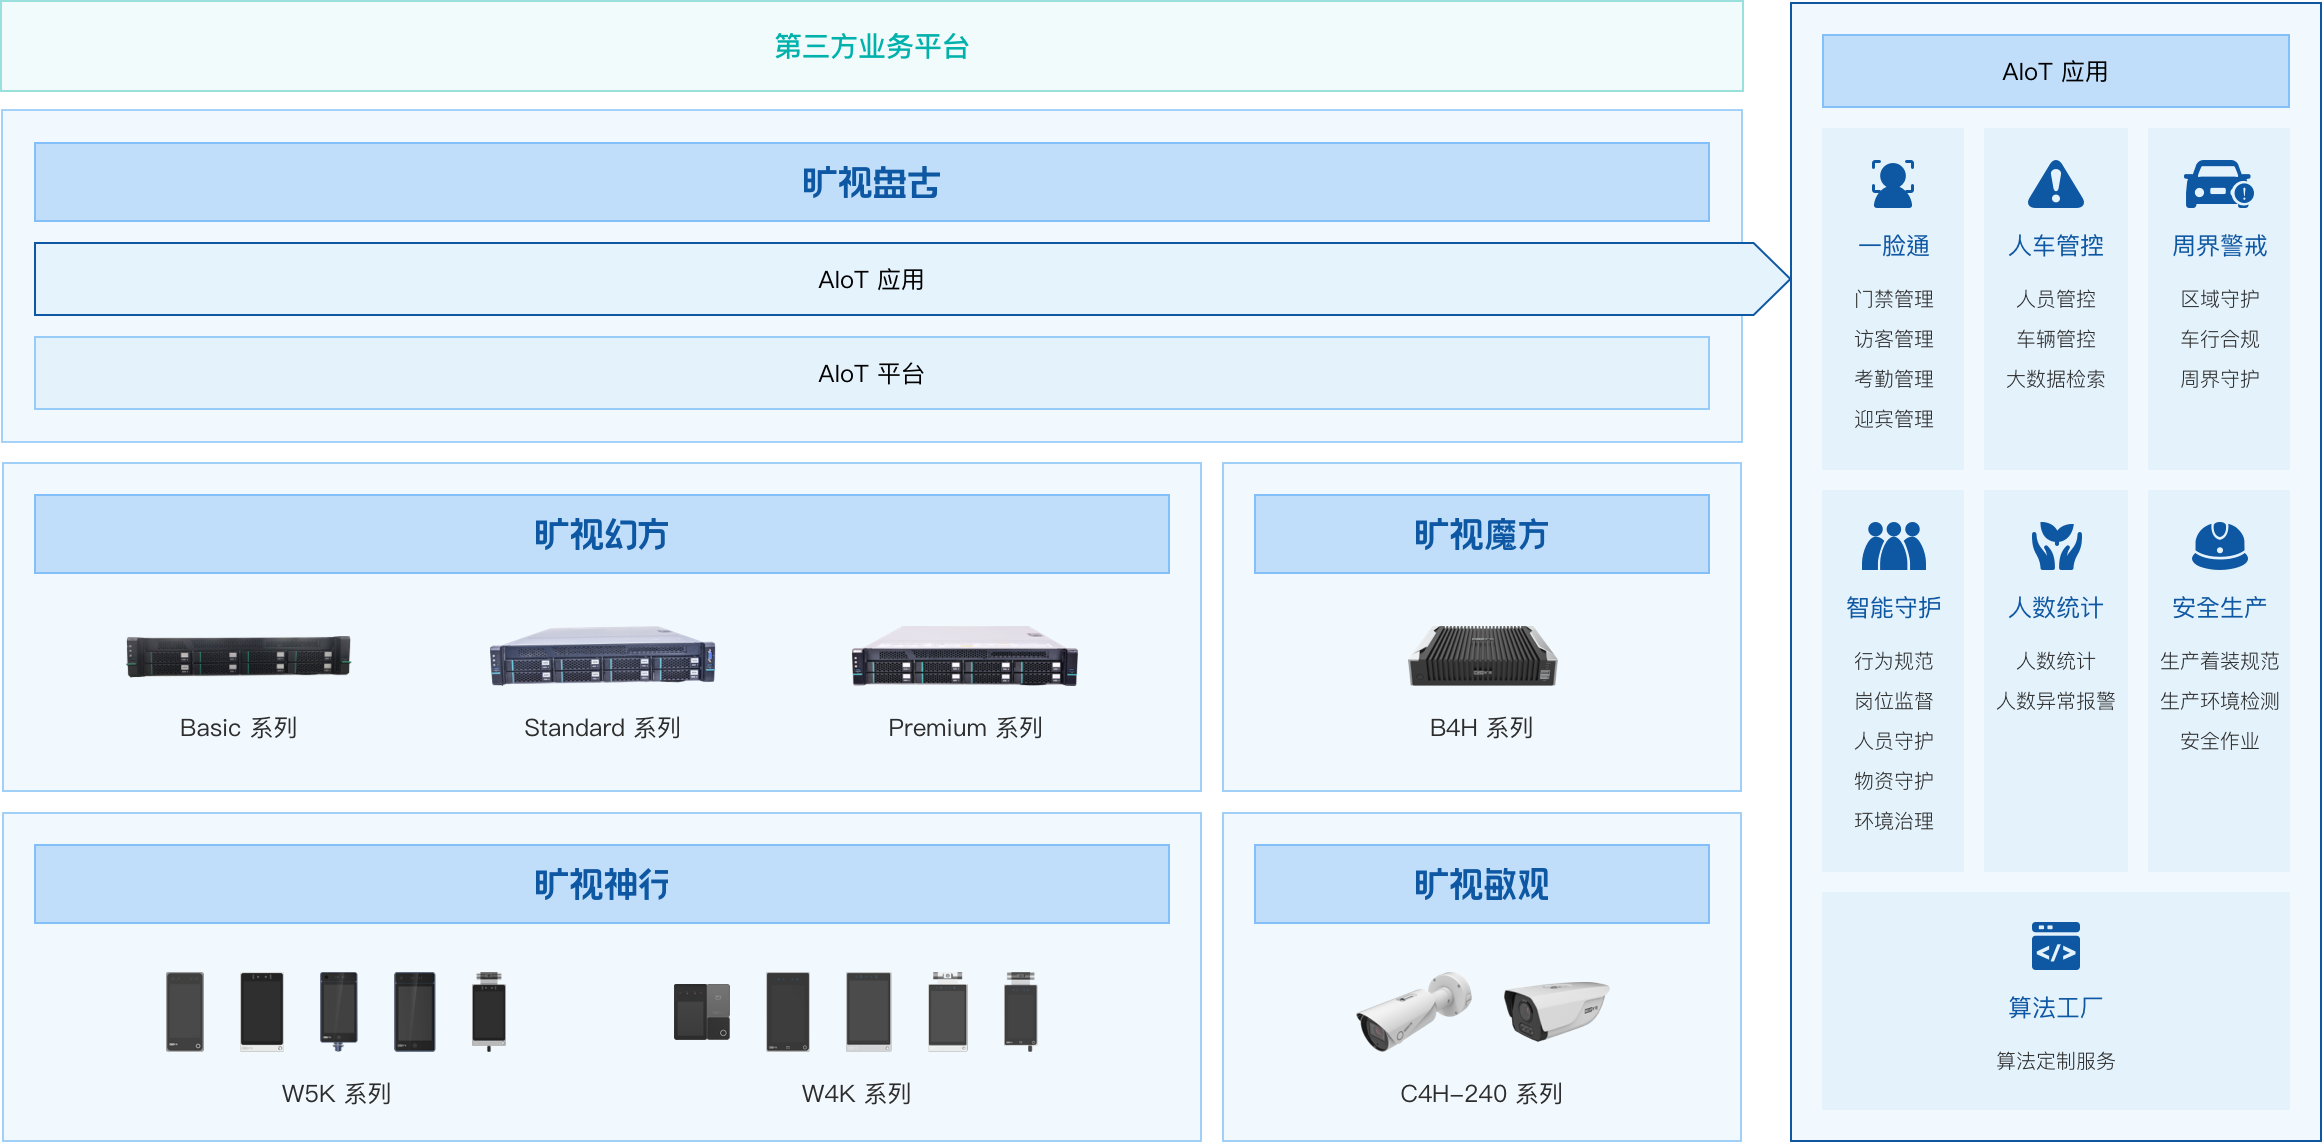Image resolution: width=2322 pixels, height=1142 pixels.
Task: Click the 安全生产 helmet icon
Action: point(2218,546)
